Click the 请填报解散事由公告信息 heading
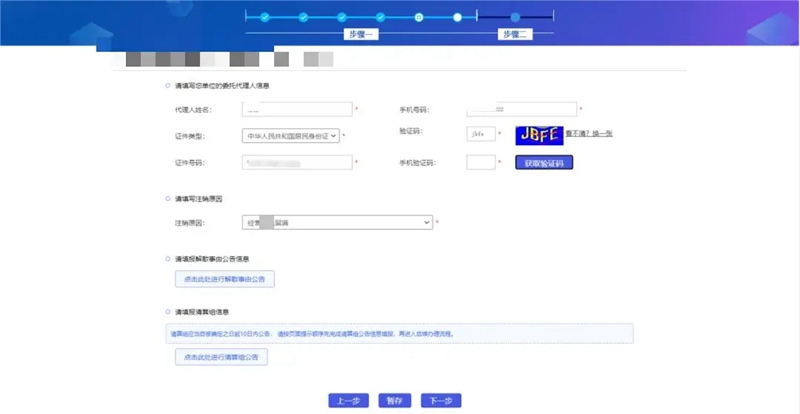The width and height of the screenshot is (800, 414). [x=212, y=259]
